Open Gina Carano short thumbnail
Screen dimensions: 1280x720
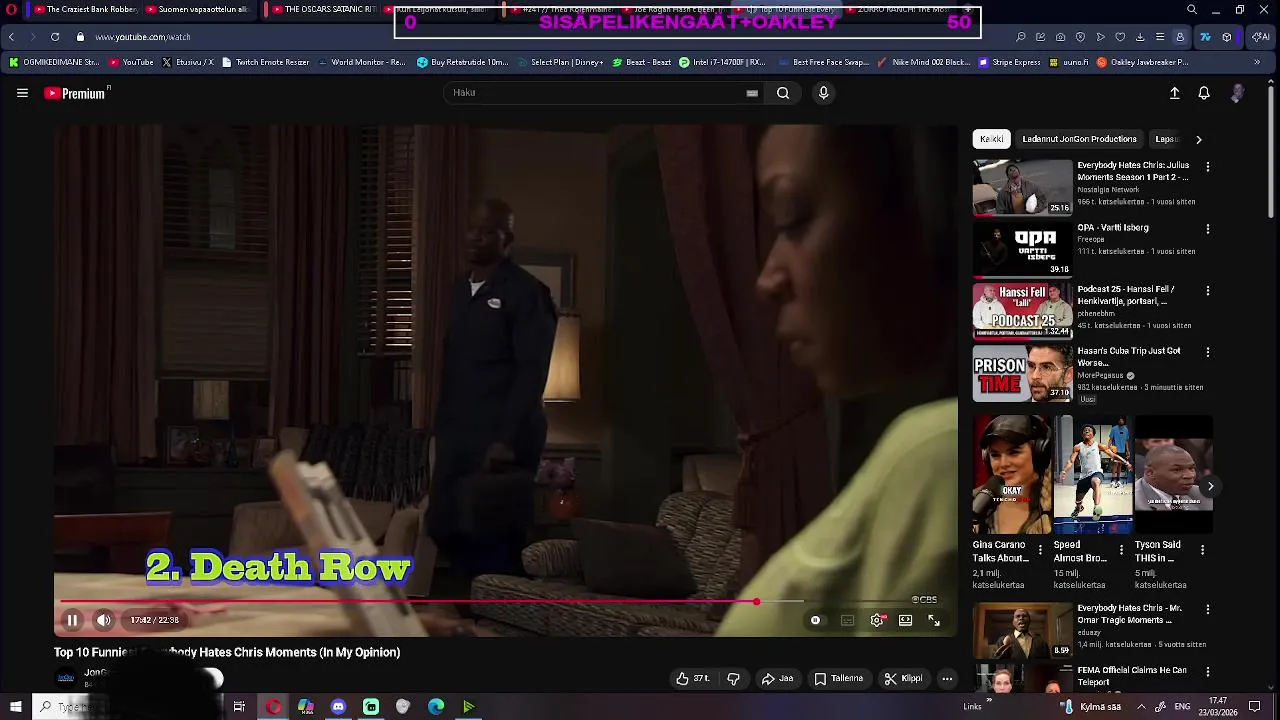click(x=1012, y=475)
